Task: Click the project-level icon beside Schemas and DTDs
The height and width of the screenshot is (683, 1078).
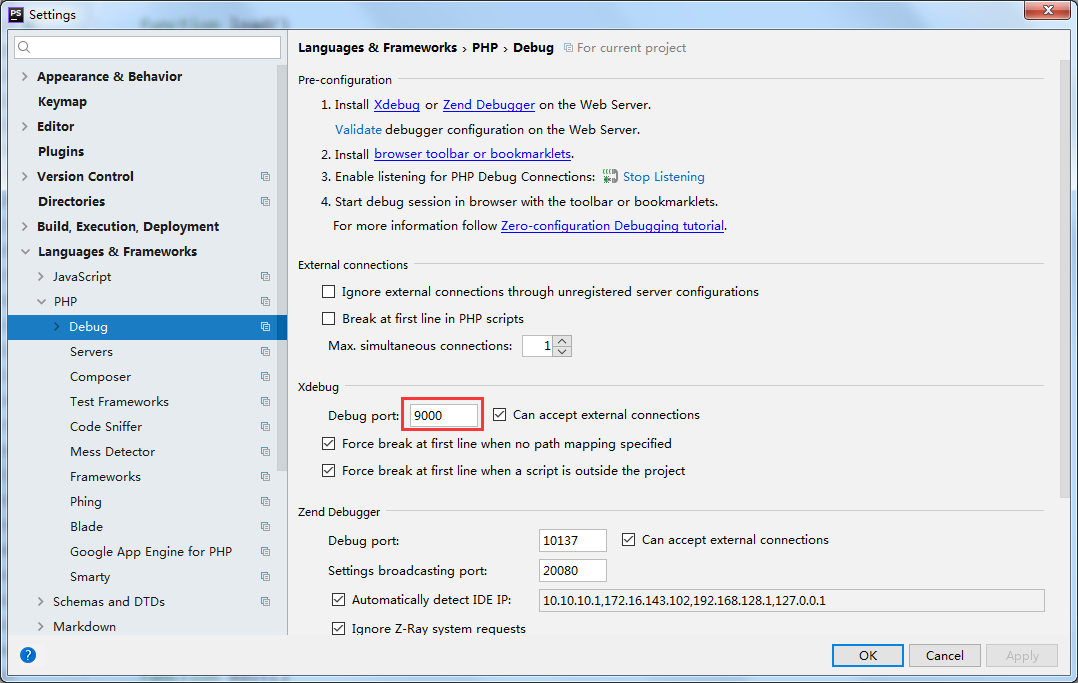Action: 265,601
